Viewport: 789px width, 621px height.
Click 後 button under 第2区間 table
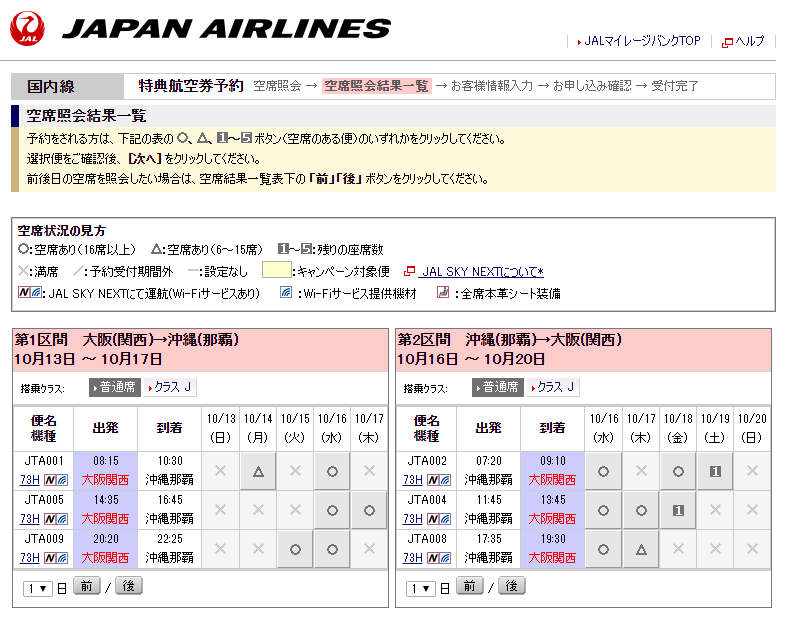pyautogui.click(x=512, y=586)
